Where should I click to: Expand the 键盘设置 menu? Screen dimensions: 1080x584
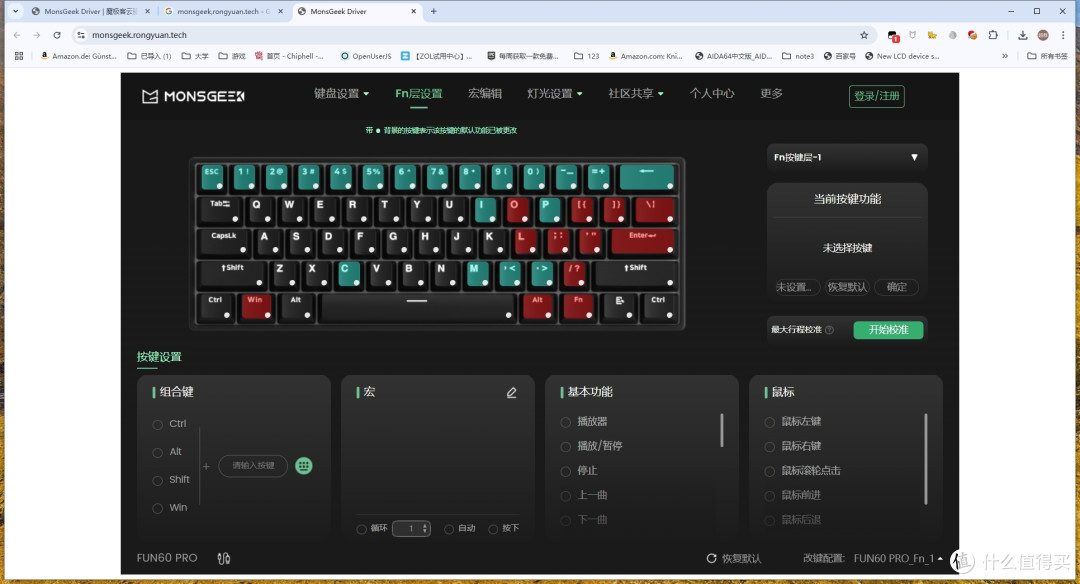pos(342,94)
